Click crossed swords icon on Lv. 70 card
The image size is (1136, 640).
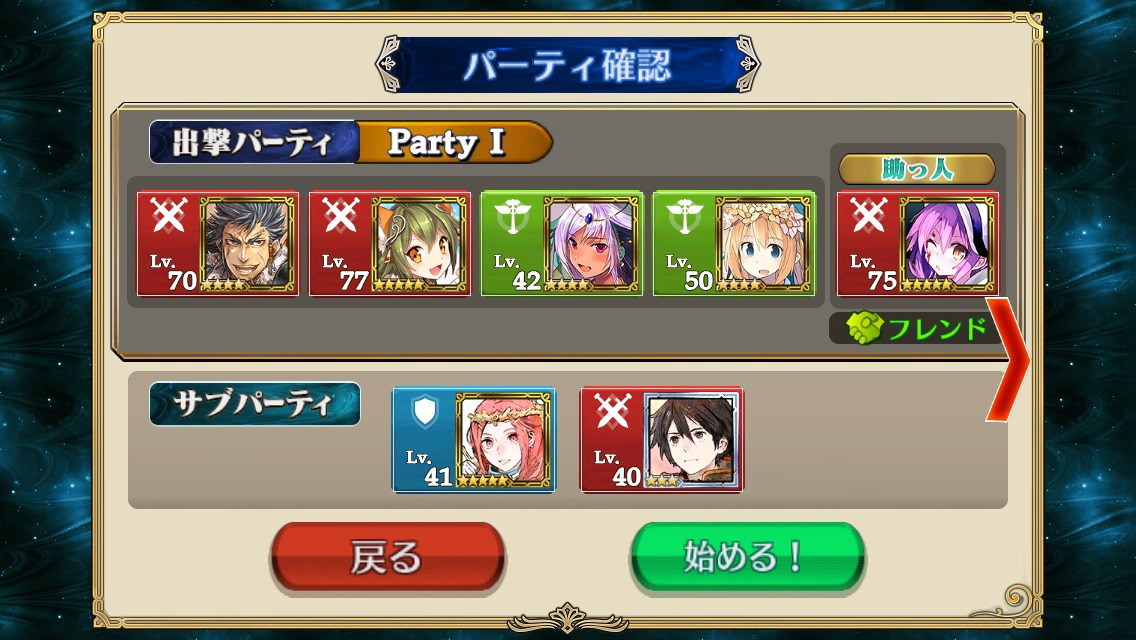(x=169, y=215)
